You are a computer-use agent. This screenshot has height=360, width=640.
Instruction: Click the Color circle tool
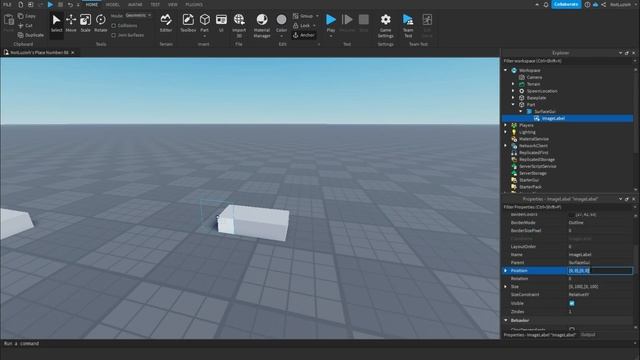pos(281,20)
